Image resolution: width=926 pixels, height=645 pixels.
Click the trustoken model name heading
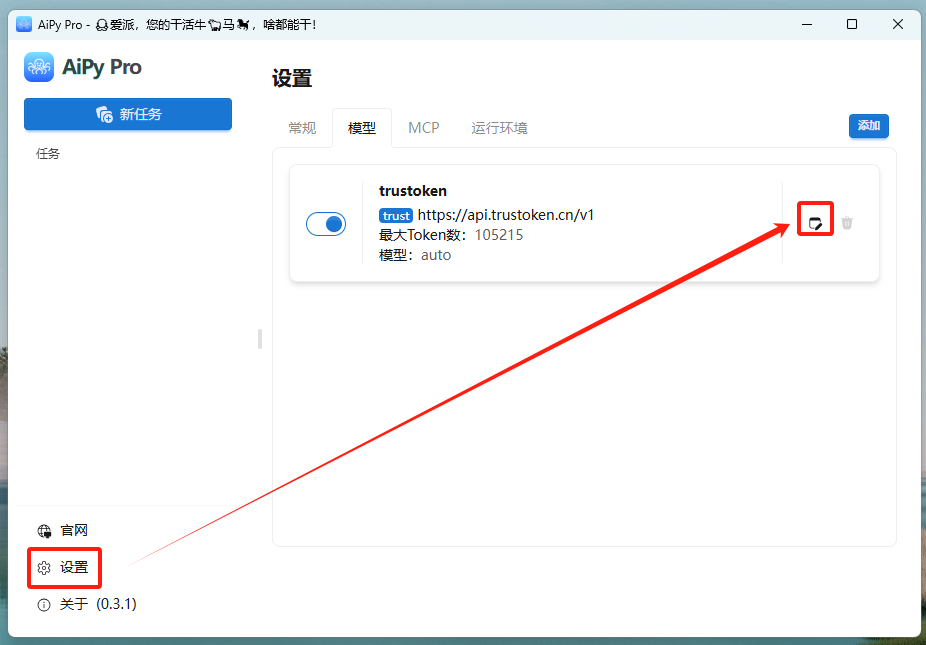point(413,191)
